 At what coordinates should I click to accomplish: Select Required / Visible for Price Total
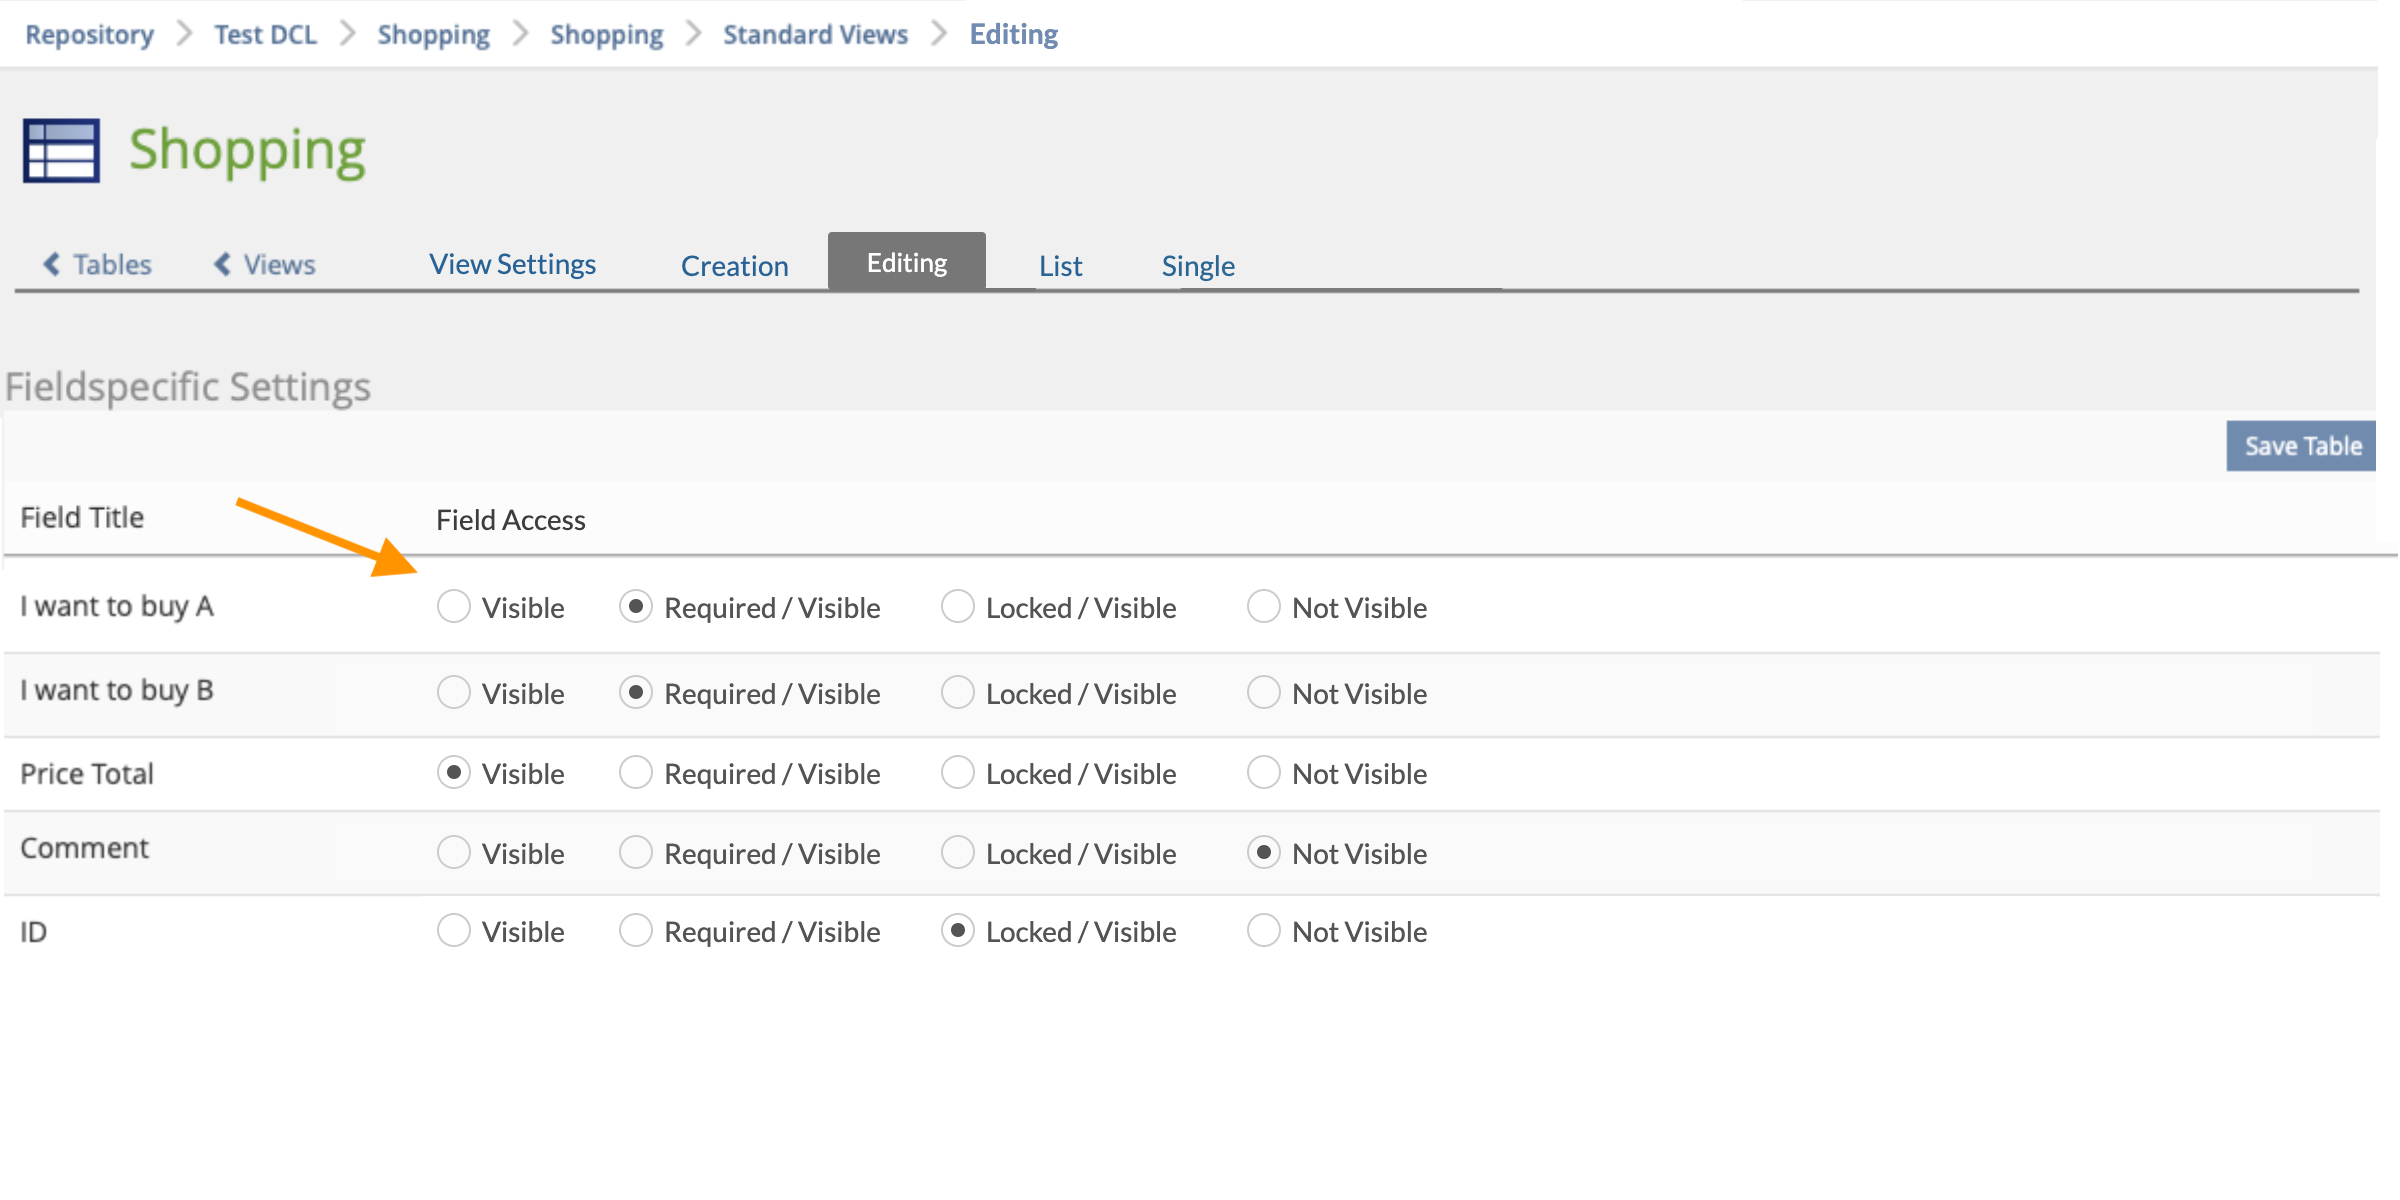click(636, 772)
